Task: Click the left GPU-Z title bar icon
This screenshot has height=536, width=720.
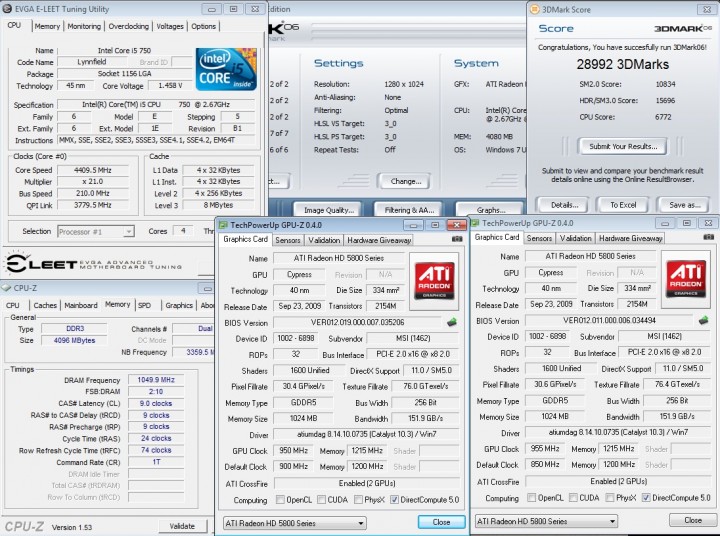Action: (224, 225)
